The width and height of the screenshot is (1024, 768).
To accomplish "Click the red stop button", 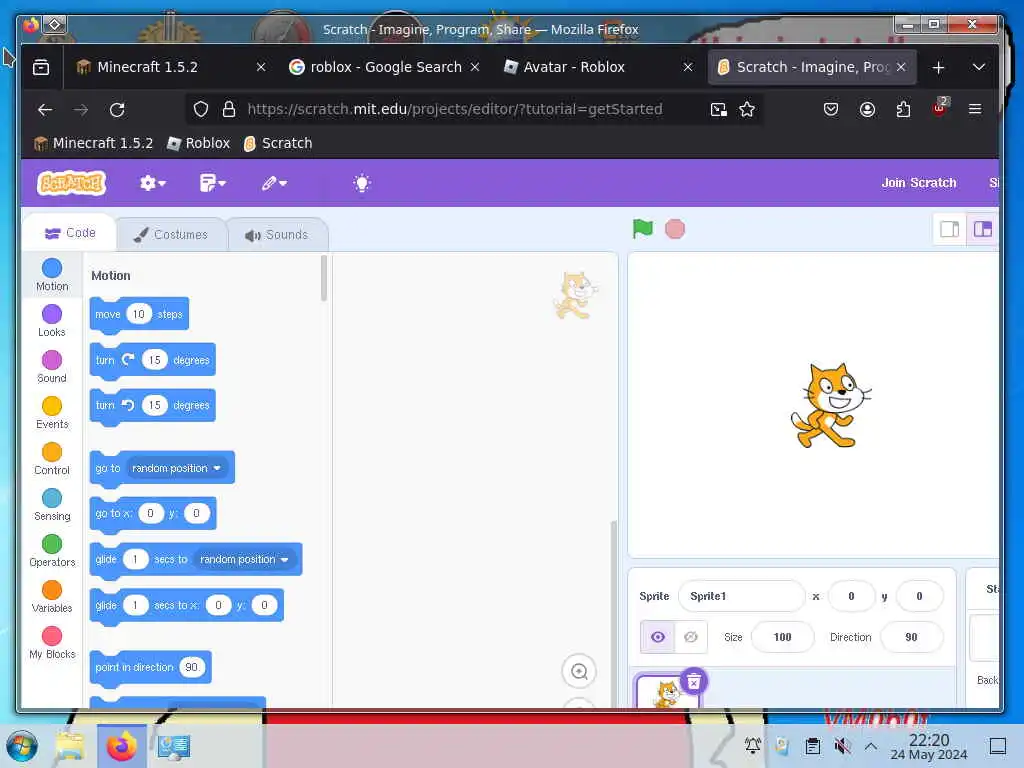I will (x=675, y=229).
